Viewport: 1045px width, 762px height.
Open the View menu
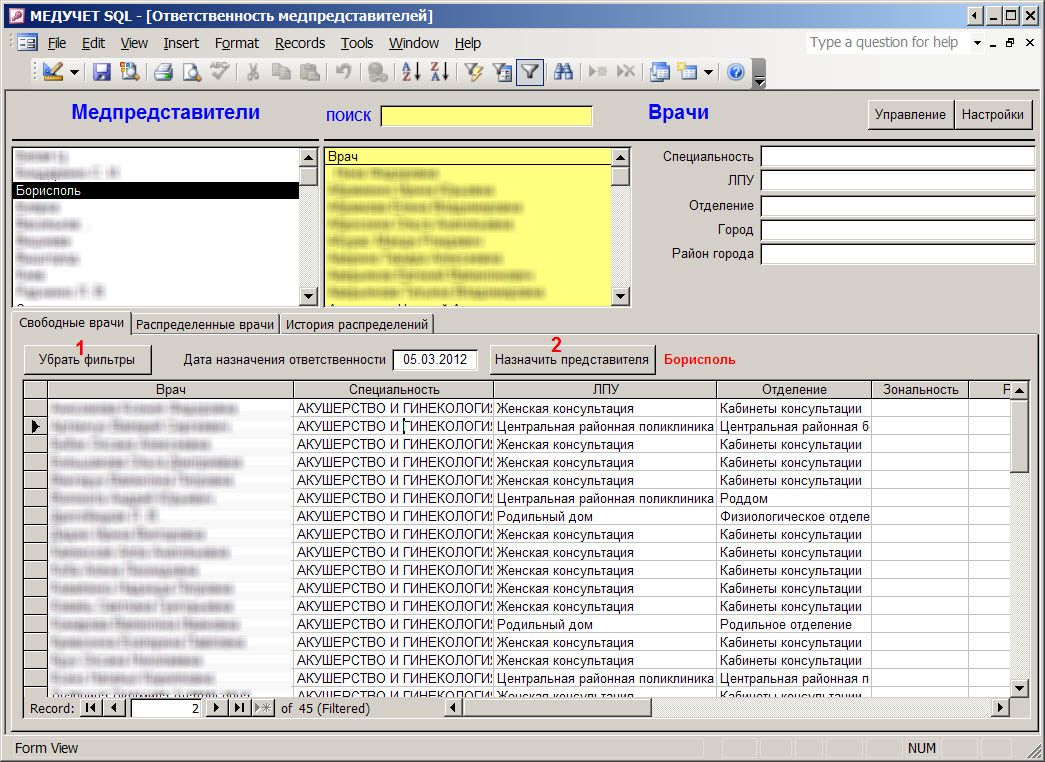[134, 43]
